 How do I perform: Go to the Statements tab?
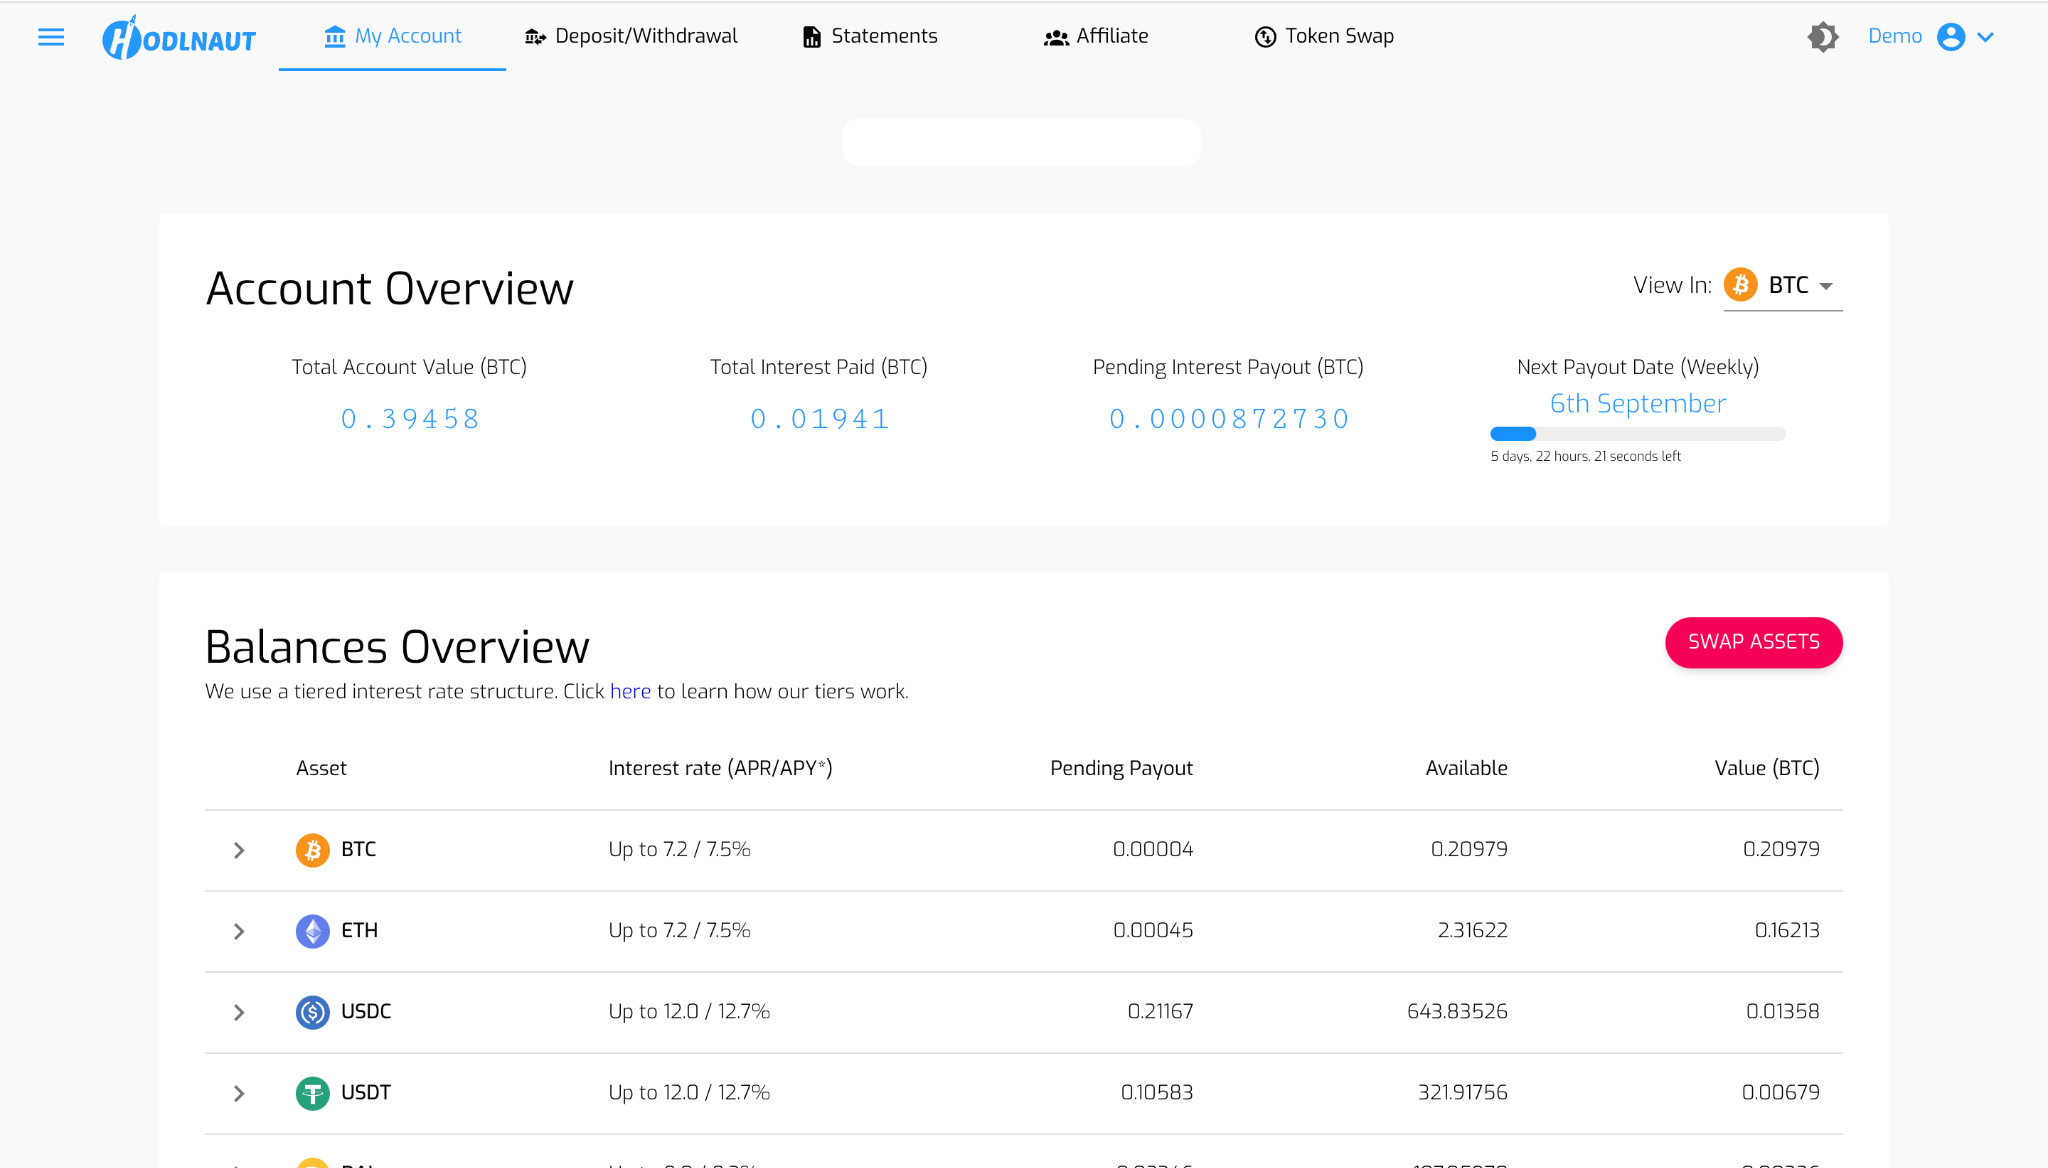click(x=870, y=37)
